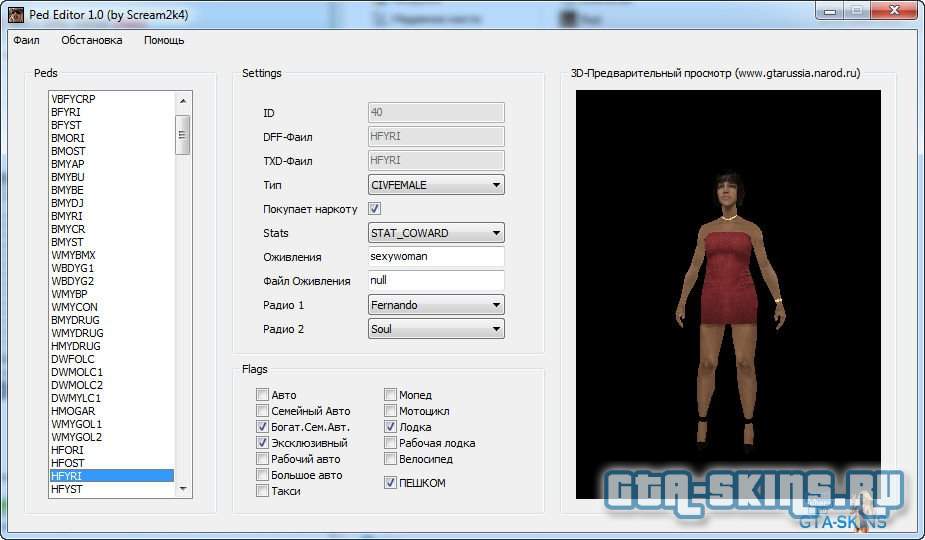Select HMYDRUG in the Peds list
Image resolution: width=925 pixels, height=540 pixels.
(x=112, y=346)
